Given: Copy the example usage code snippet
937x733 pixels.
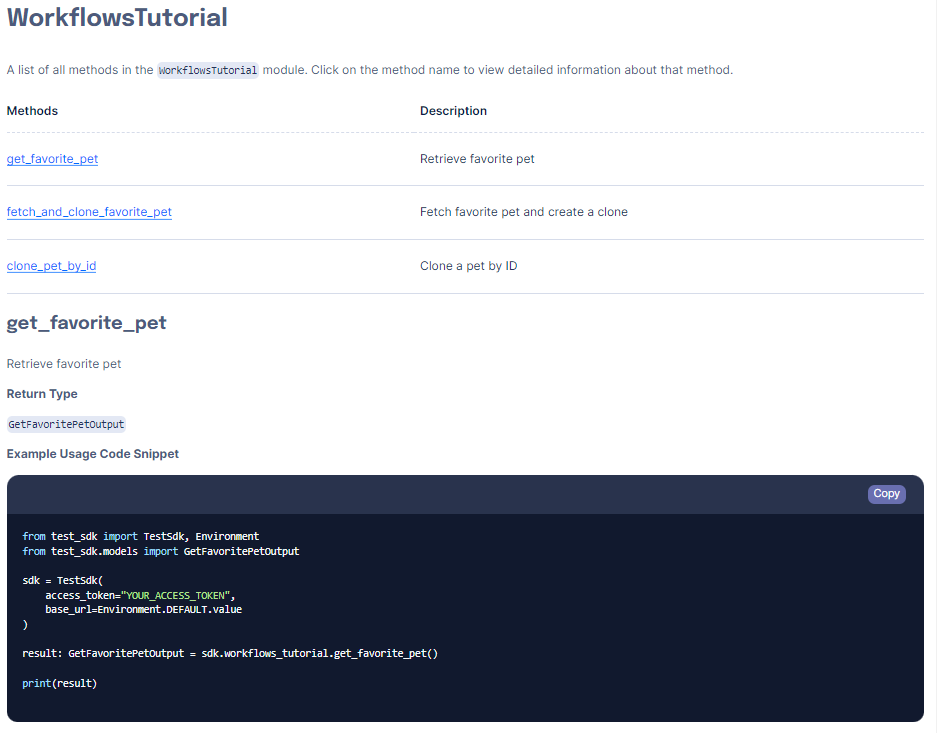Looking at the screenshot, I should point(886,494).
